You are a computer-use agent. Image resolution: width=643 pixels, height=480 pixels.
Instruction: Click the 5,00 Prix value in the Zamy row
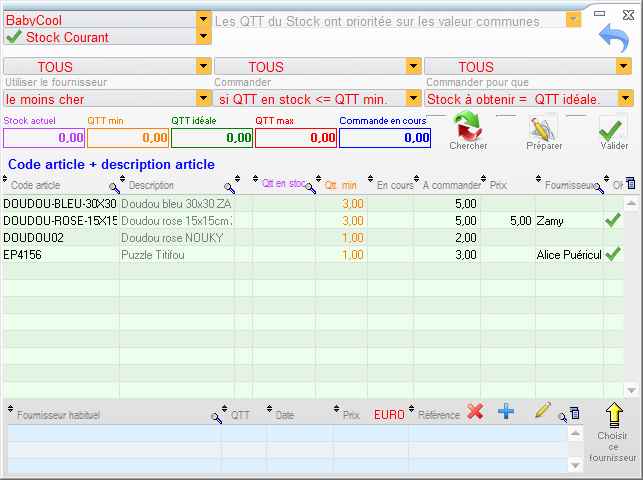pos(520,221)
